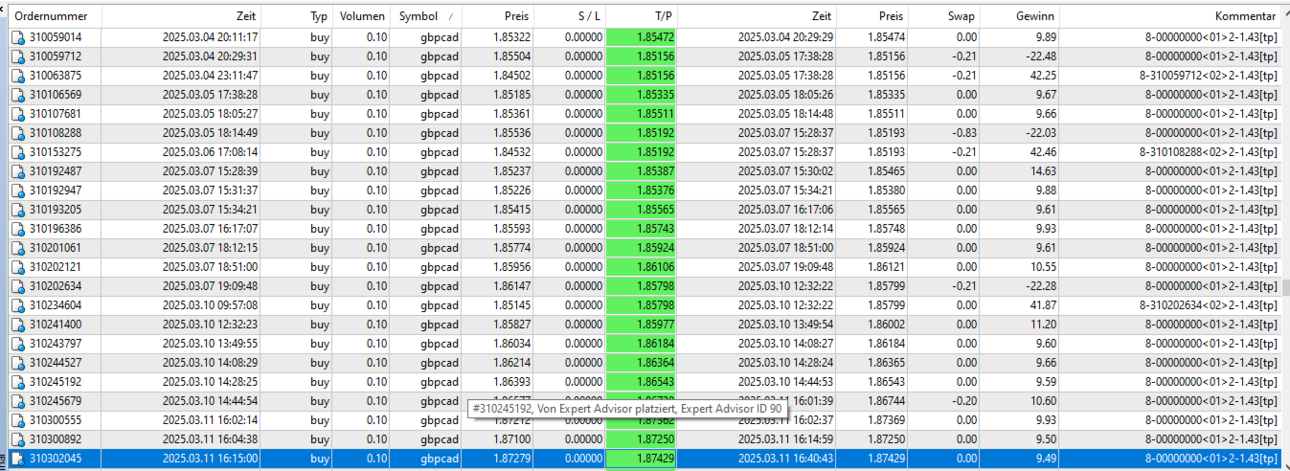
Task: Click the order icon for 310193205
Action: point(18,210)
